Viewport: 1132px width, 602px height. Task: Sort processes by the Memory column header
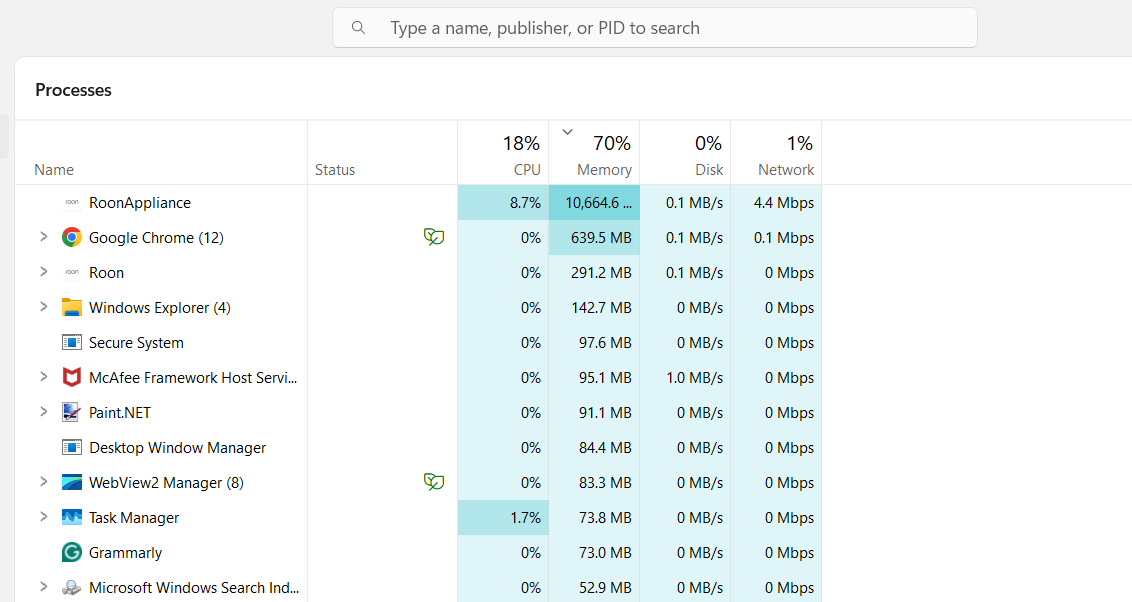[x=594, y=155]
